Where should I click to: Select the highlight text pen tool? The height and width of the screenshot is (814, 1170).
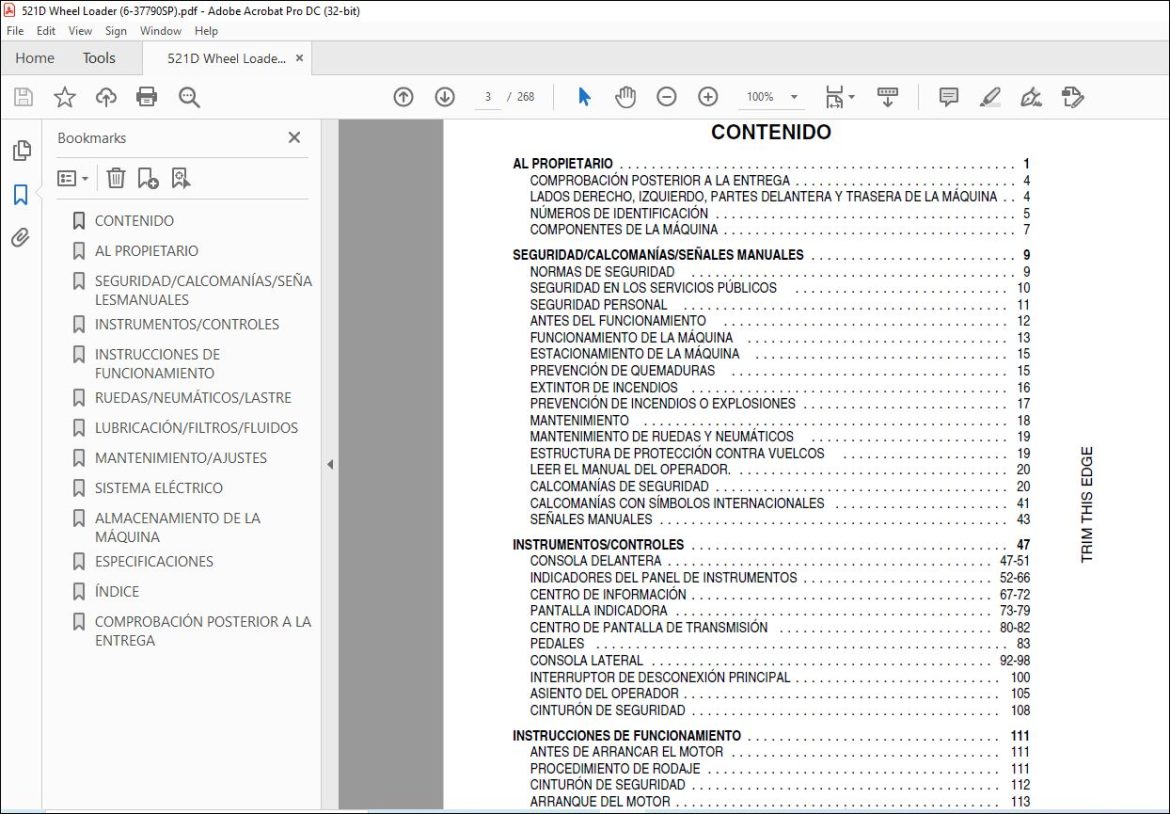(x=990, y=97)
